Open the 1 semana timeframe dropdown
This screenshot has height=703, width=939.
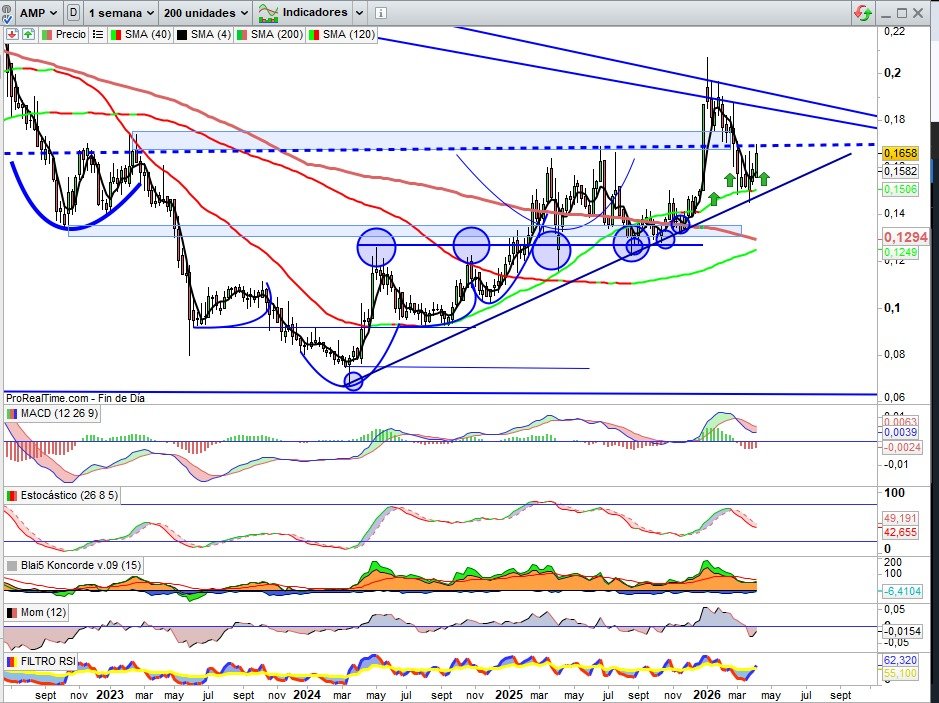point(120,13)
